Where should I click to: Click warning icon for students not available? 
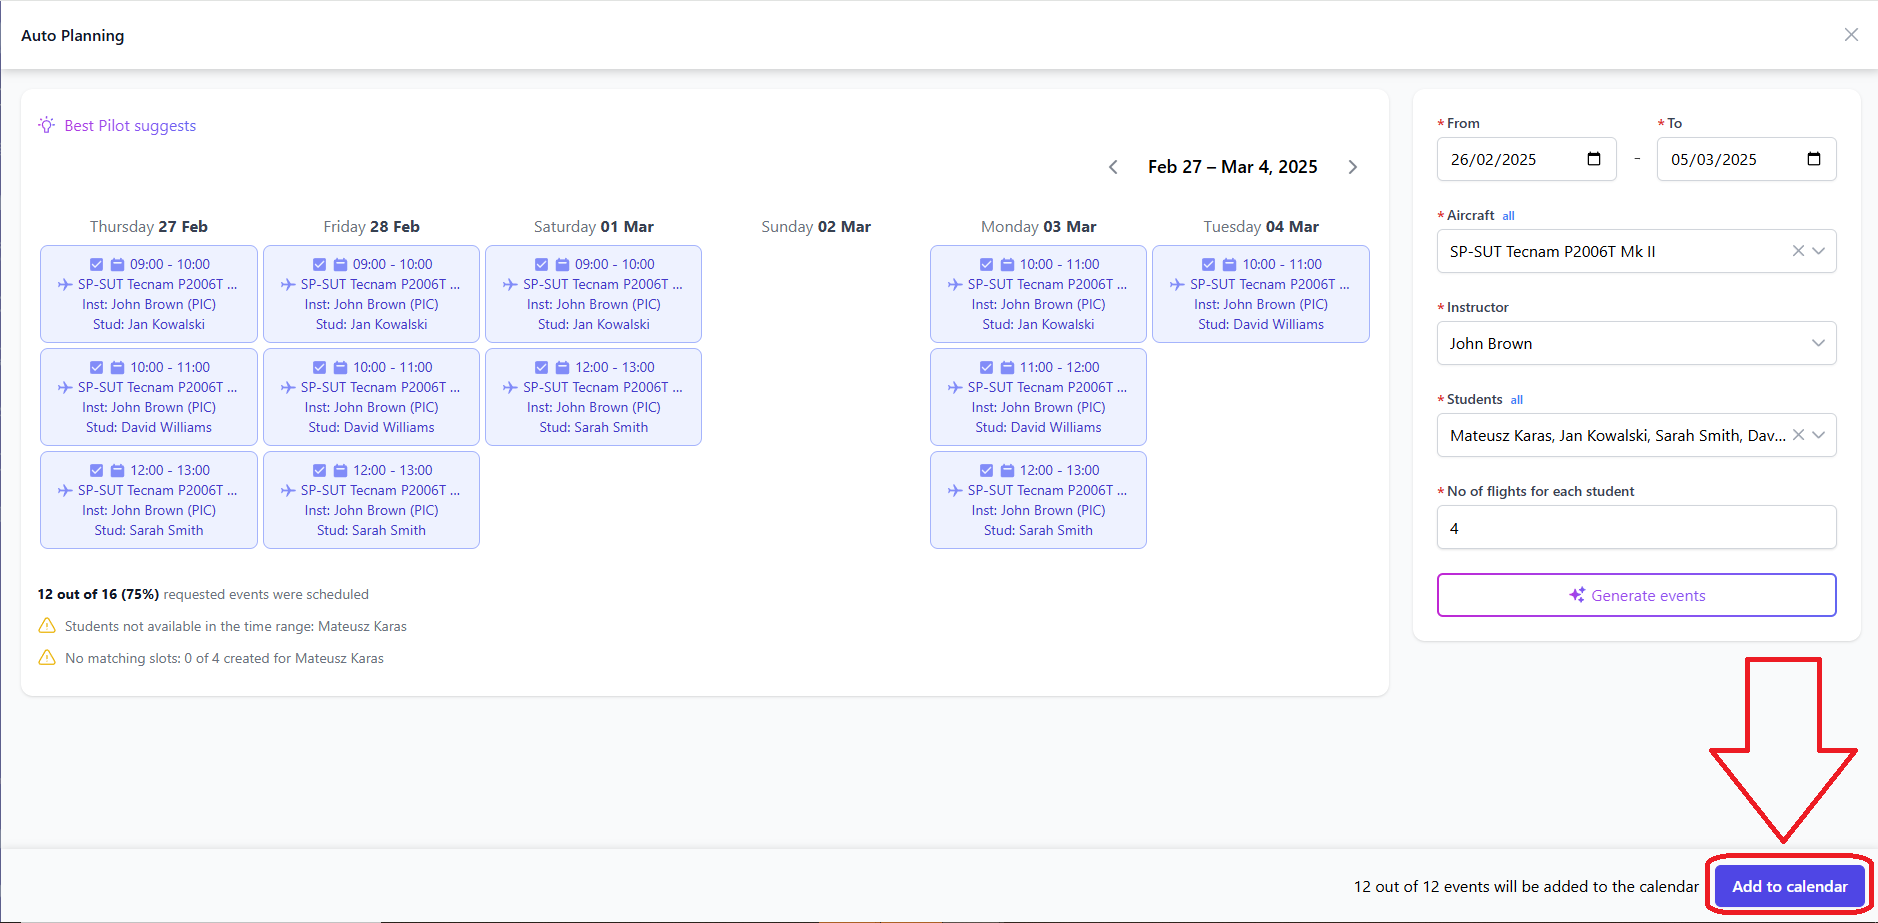pos(47,626)
